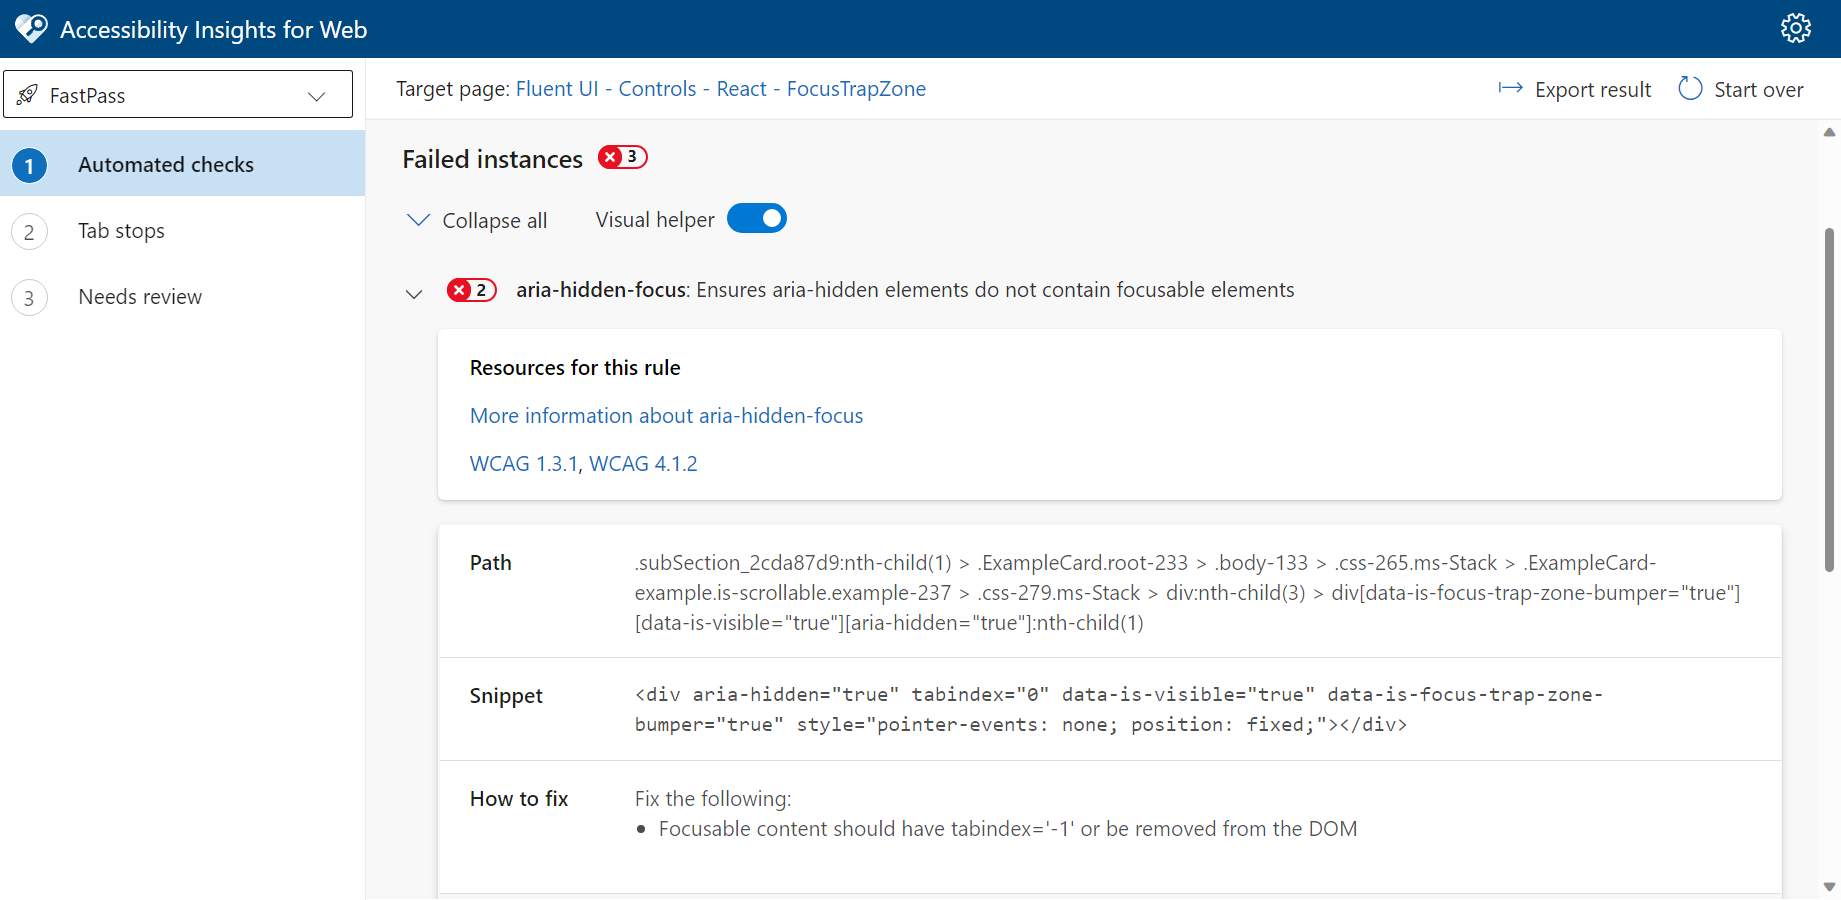Click the Accessibility Insights heart logo

pos(31,28)
